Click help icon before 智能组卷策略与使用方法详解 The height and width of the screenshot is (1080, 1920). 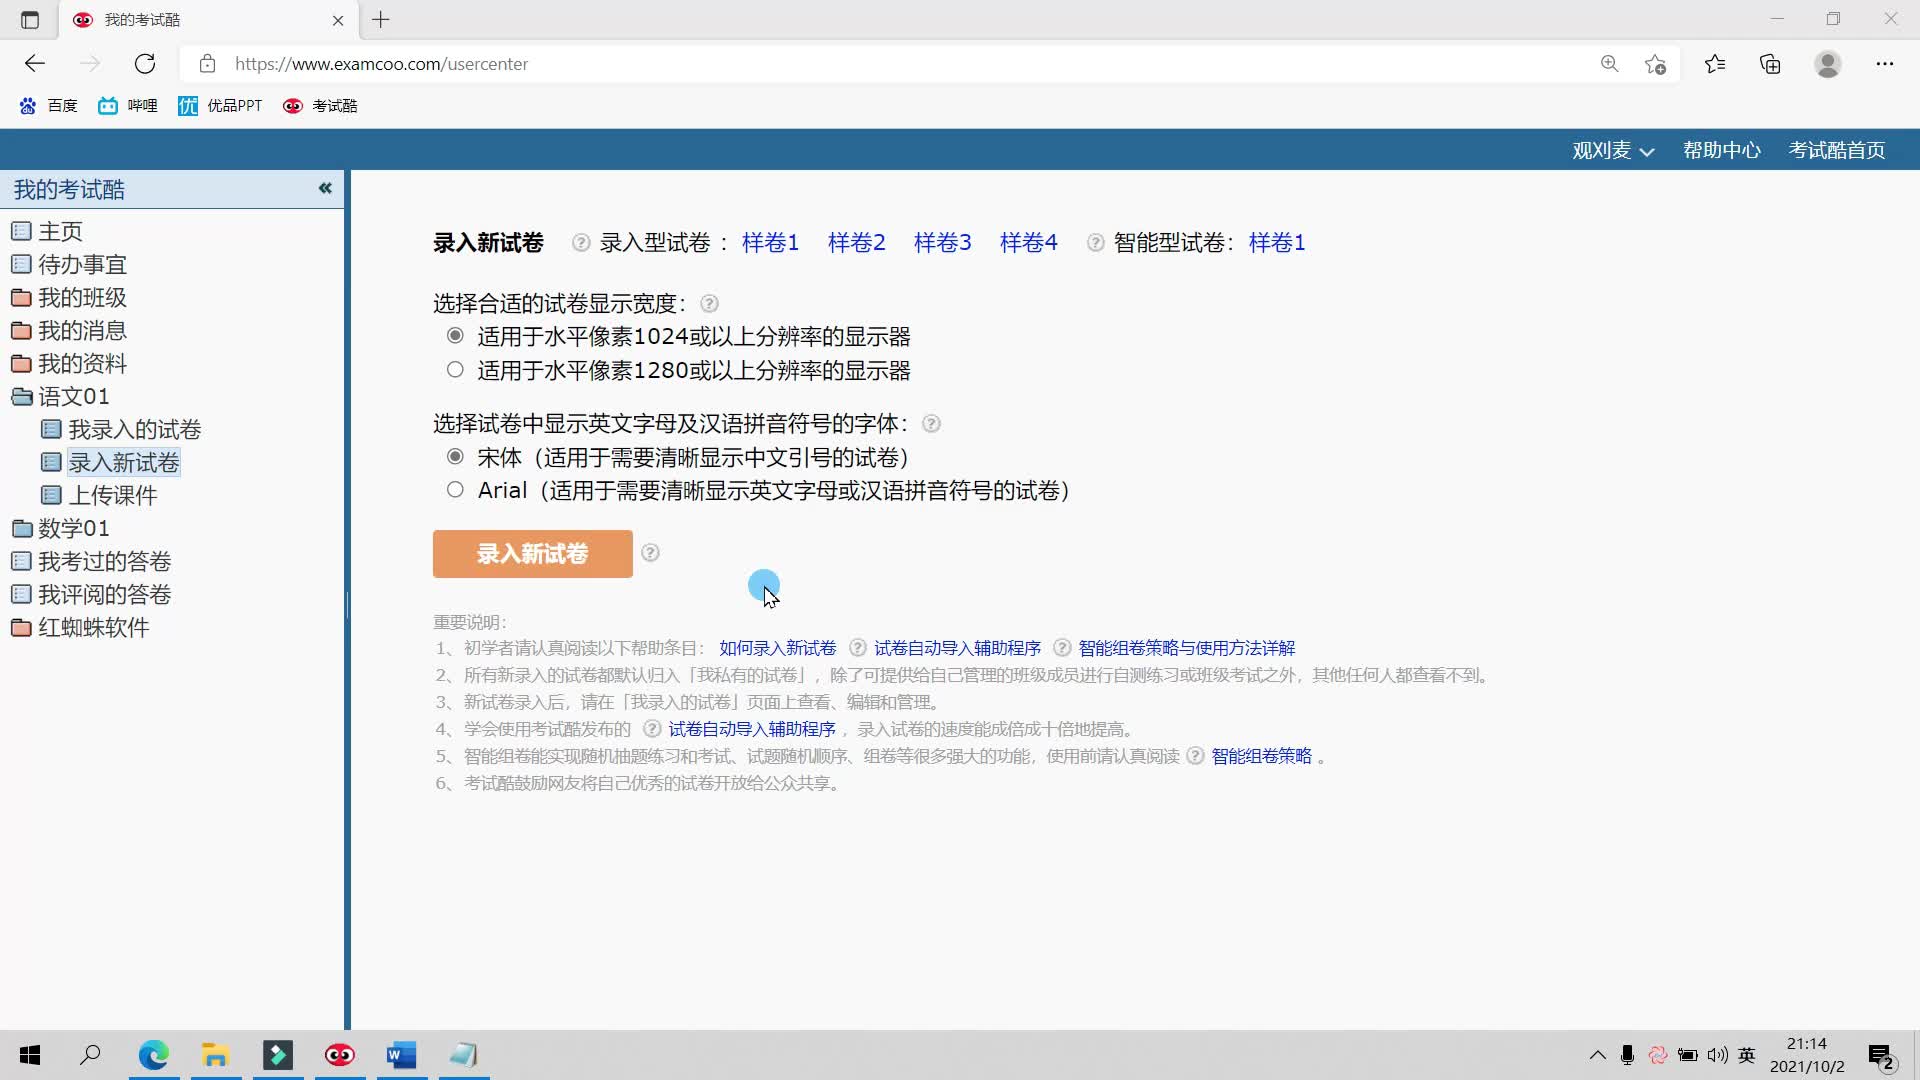(x=1062, y=648)
